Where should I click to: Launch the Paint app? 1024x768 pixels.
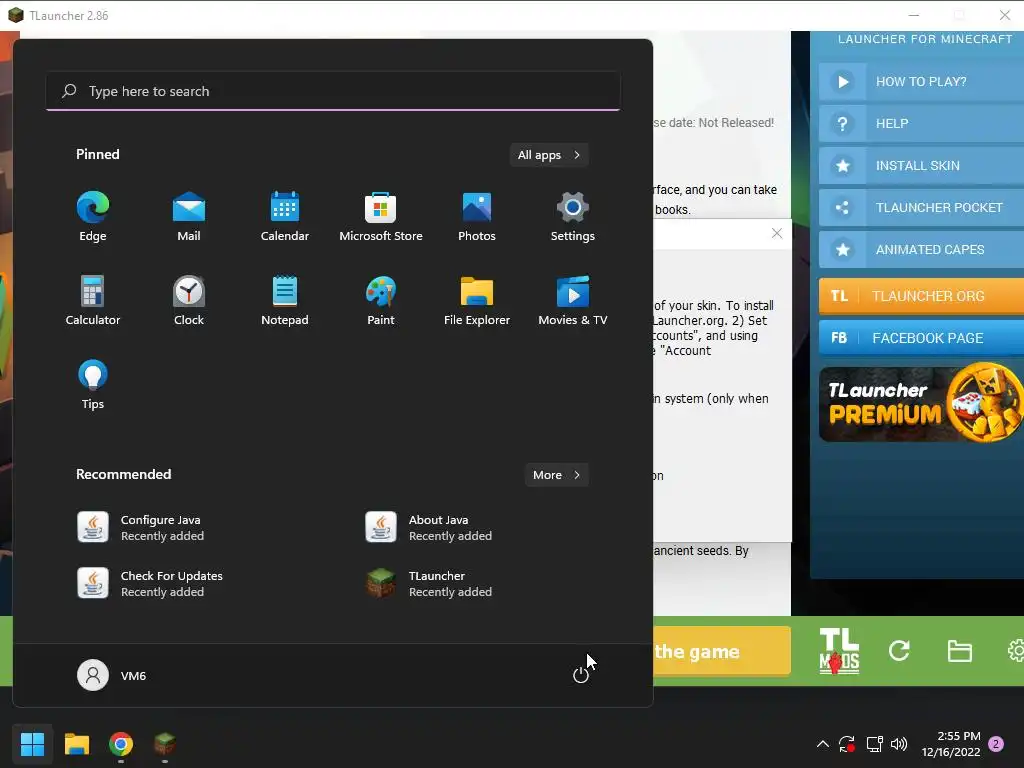(x=381, y=300)
